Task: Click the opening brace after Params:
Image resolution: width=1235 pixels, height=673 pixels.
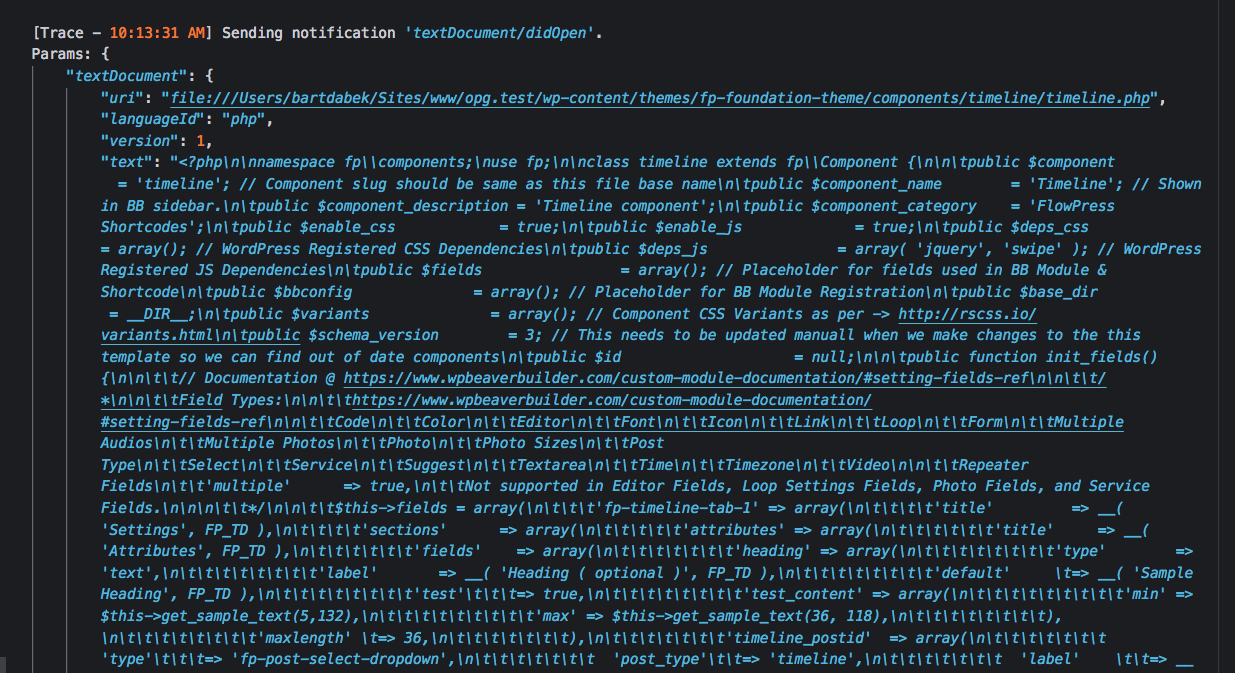Action: 106,53
